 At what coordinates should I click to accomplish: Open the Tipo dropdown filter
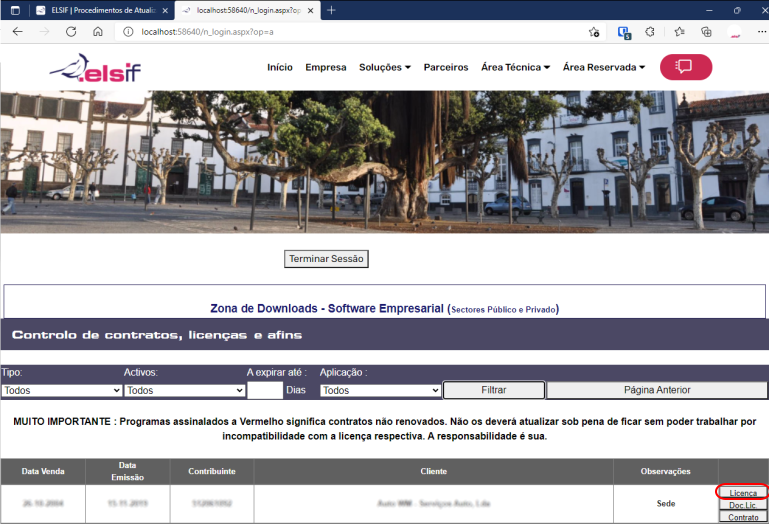(x=61, y=390)
